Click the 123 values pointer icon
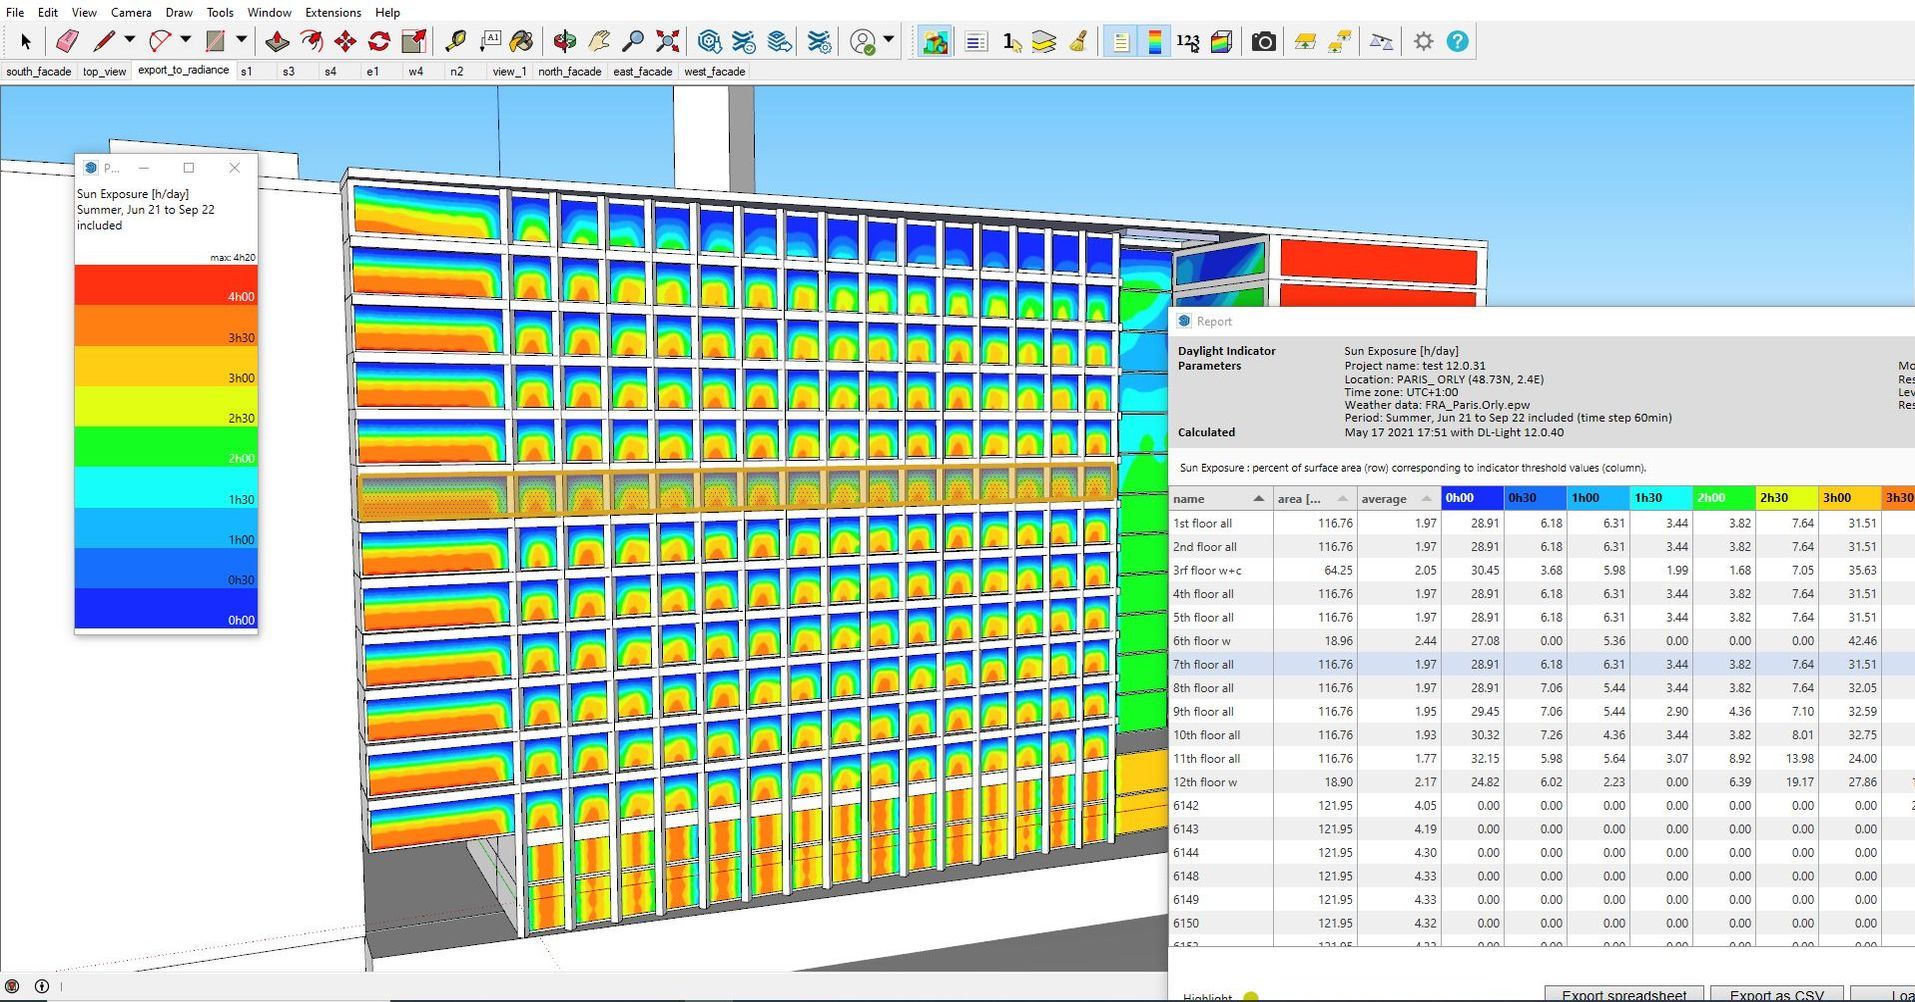Viewport: 1915px width, 1002px height. [x=1188, y=42]
